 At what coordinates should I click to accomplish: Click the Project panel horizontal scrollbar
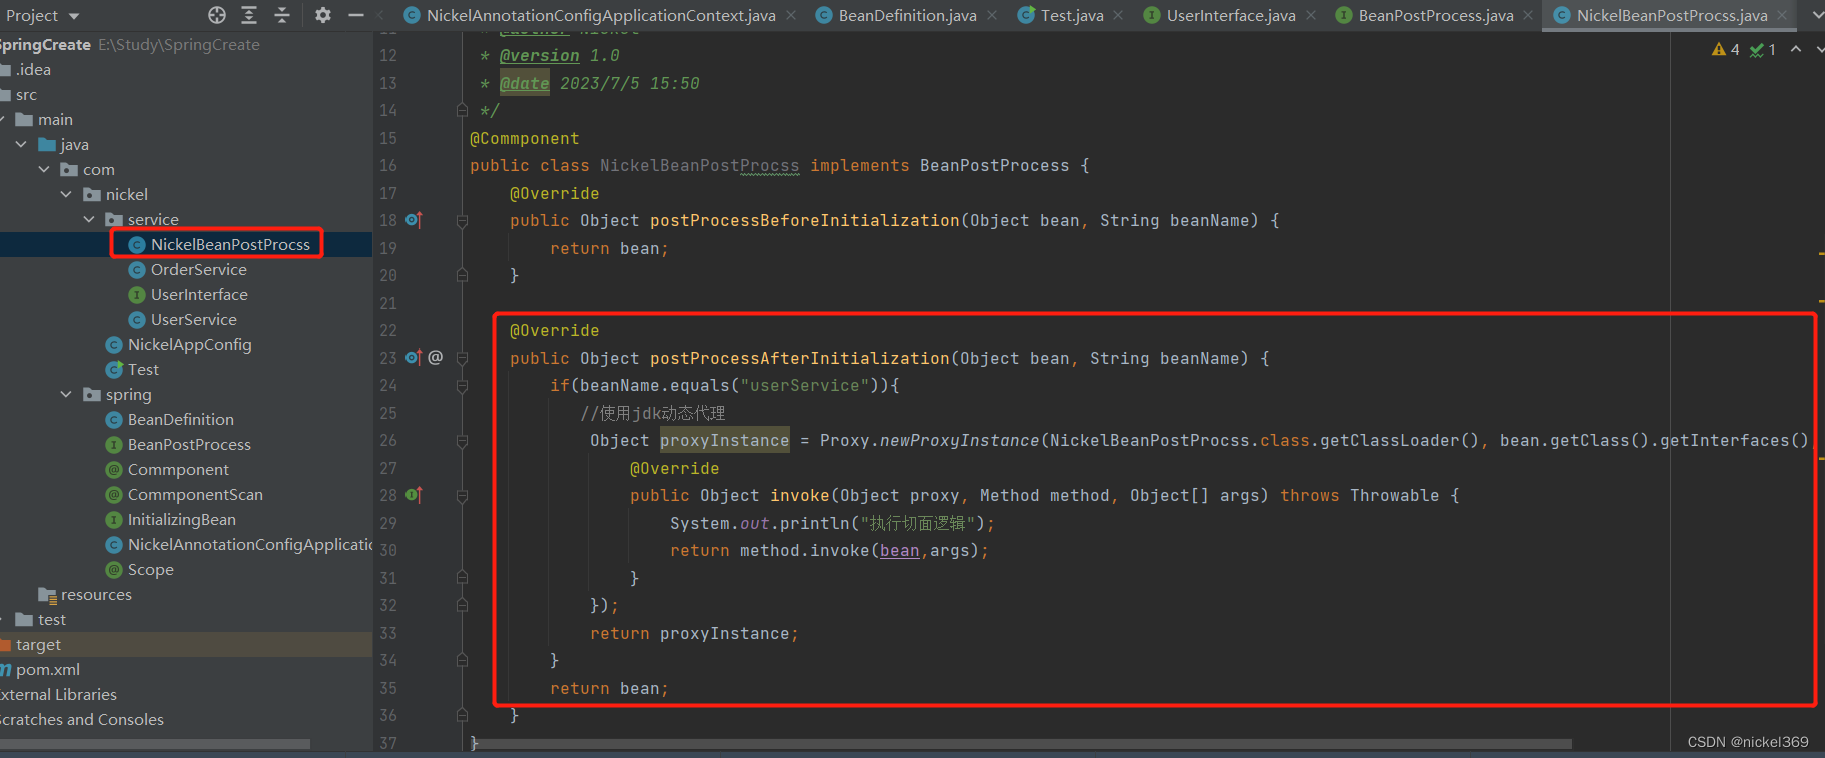[x=155, y=744]
